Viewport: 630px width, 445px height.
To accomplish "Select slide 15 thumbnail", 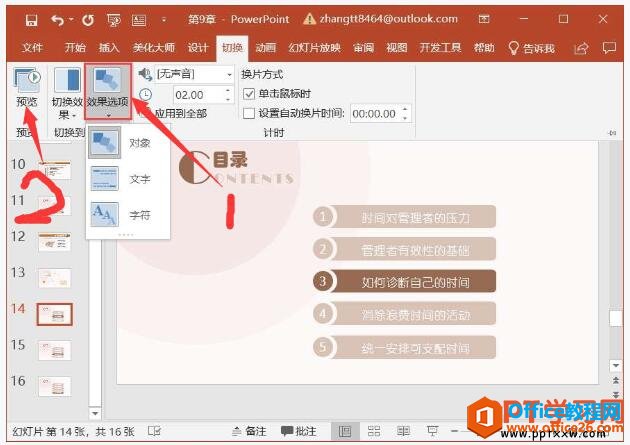I will tap(55, 350).
